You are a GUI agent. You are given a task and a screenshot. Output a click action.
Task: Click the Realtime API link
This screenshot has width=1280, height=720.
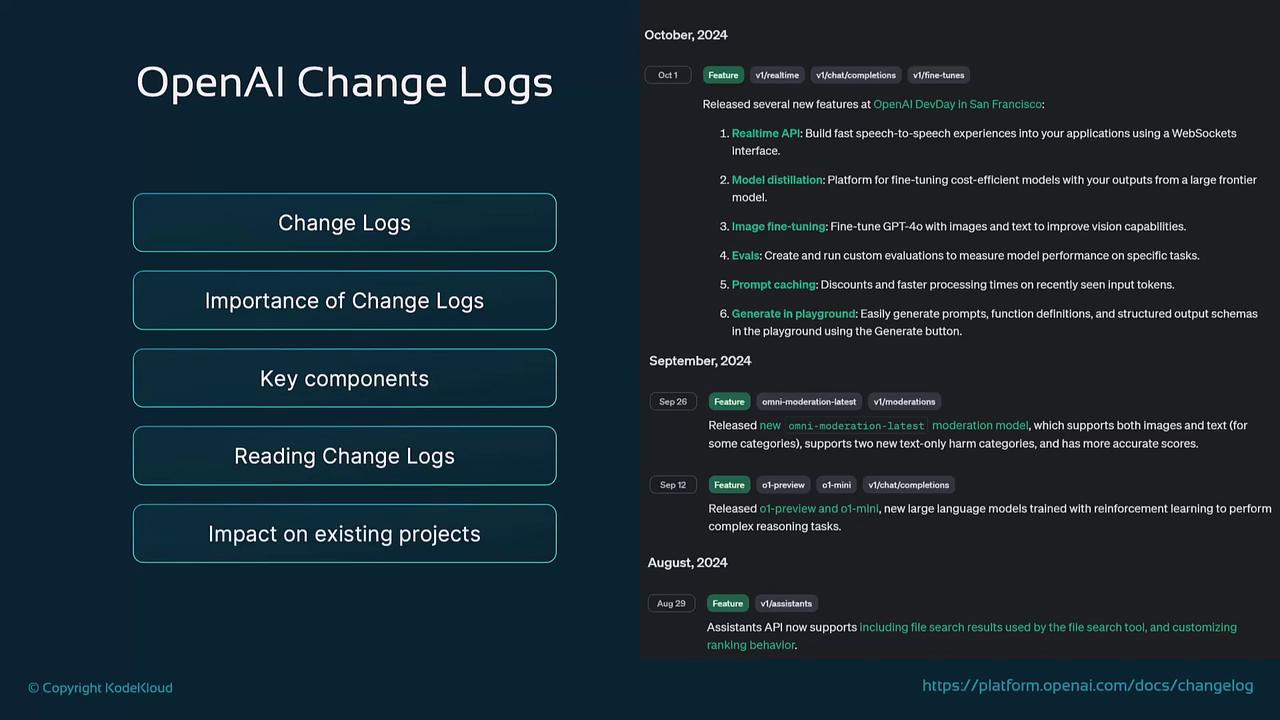click(766, 133)
